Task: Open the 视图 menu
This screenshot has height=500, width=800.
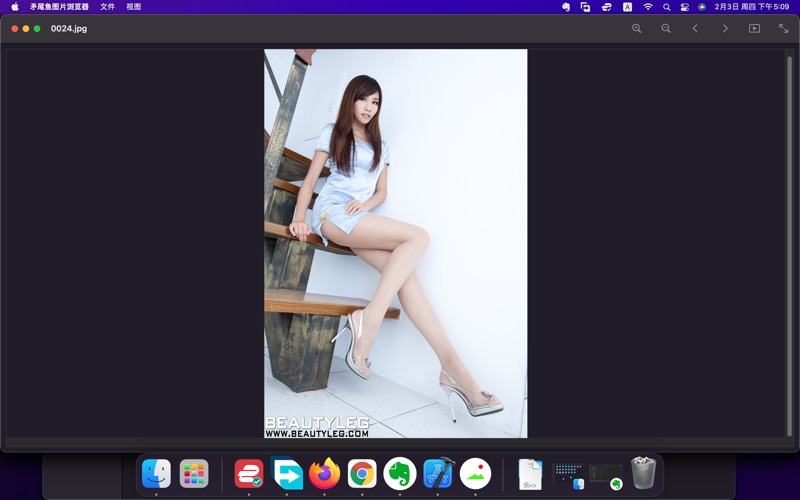Action: pos(133,7)
